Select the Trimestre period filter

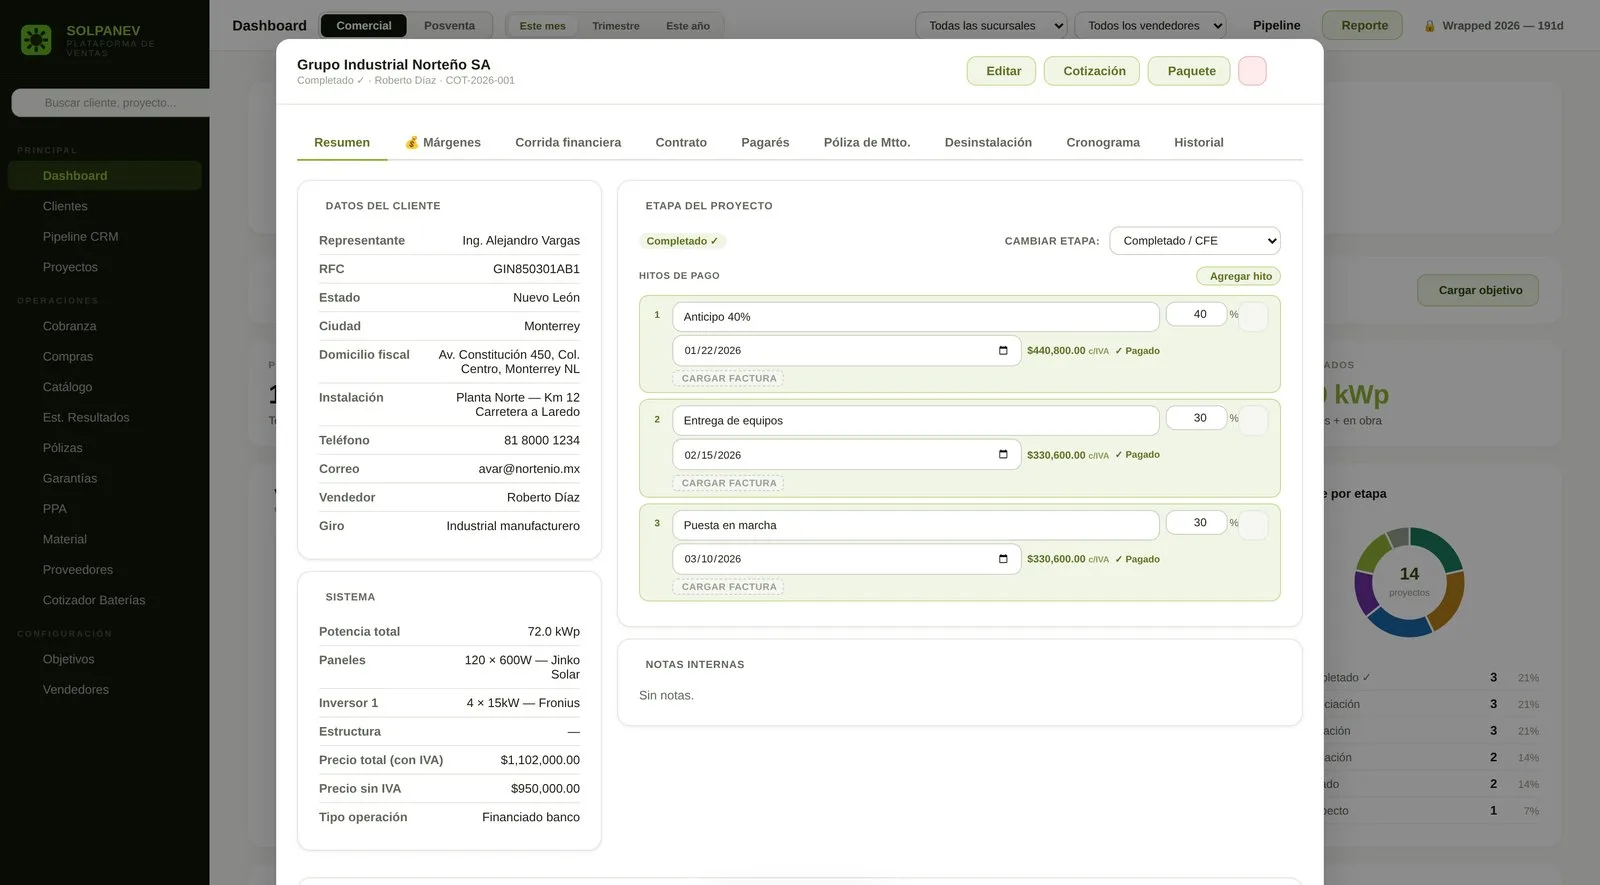pos(616,26)
